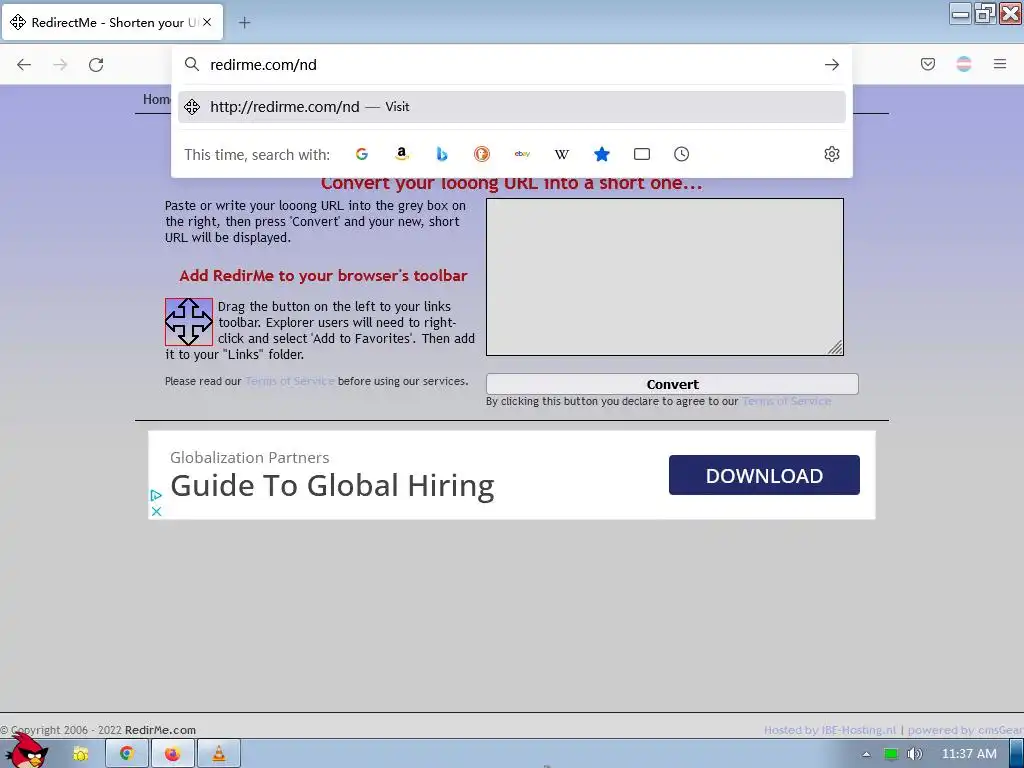Click the AdChoices triangle icon
1024x768 pixels.
pyautogui.click(x=156, y=496)
